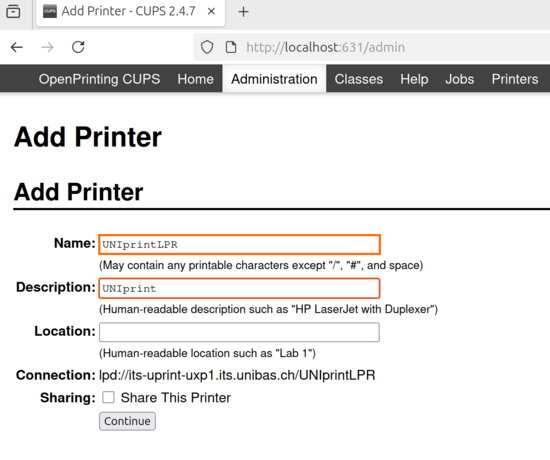
Task: Select the Administration tab
Action: (x=274, y=79)
